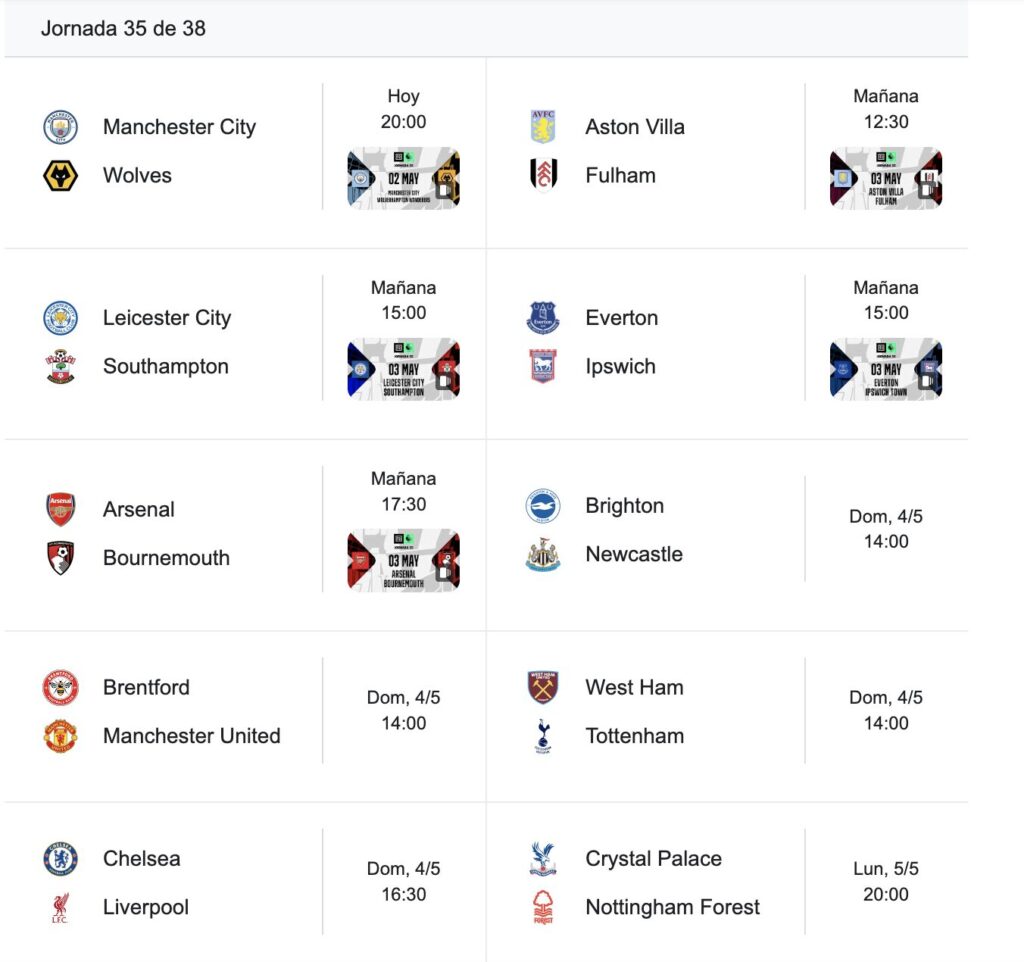Open the Leicester City vs Southampton preview thumbnail
The height and width of the screenshot is (962, 1024).
(x=404, y=369)
